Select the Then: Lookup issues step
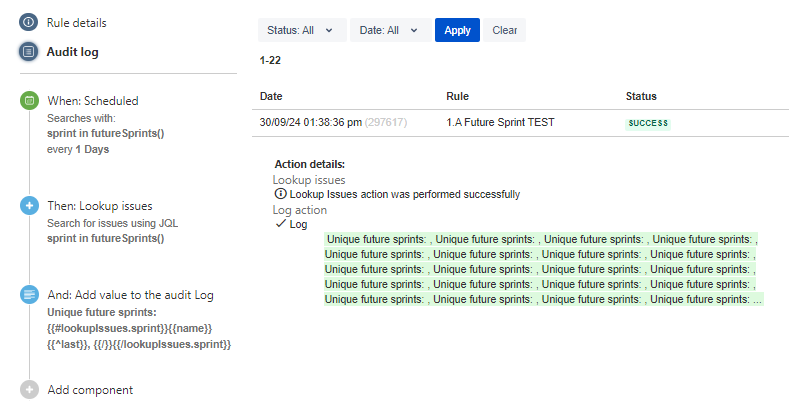789x416 pixels. coord(99,206)
